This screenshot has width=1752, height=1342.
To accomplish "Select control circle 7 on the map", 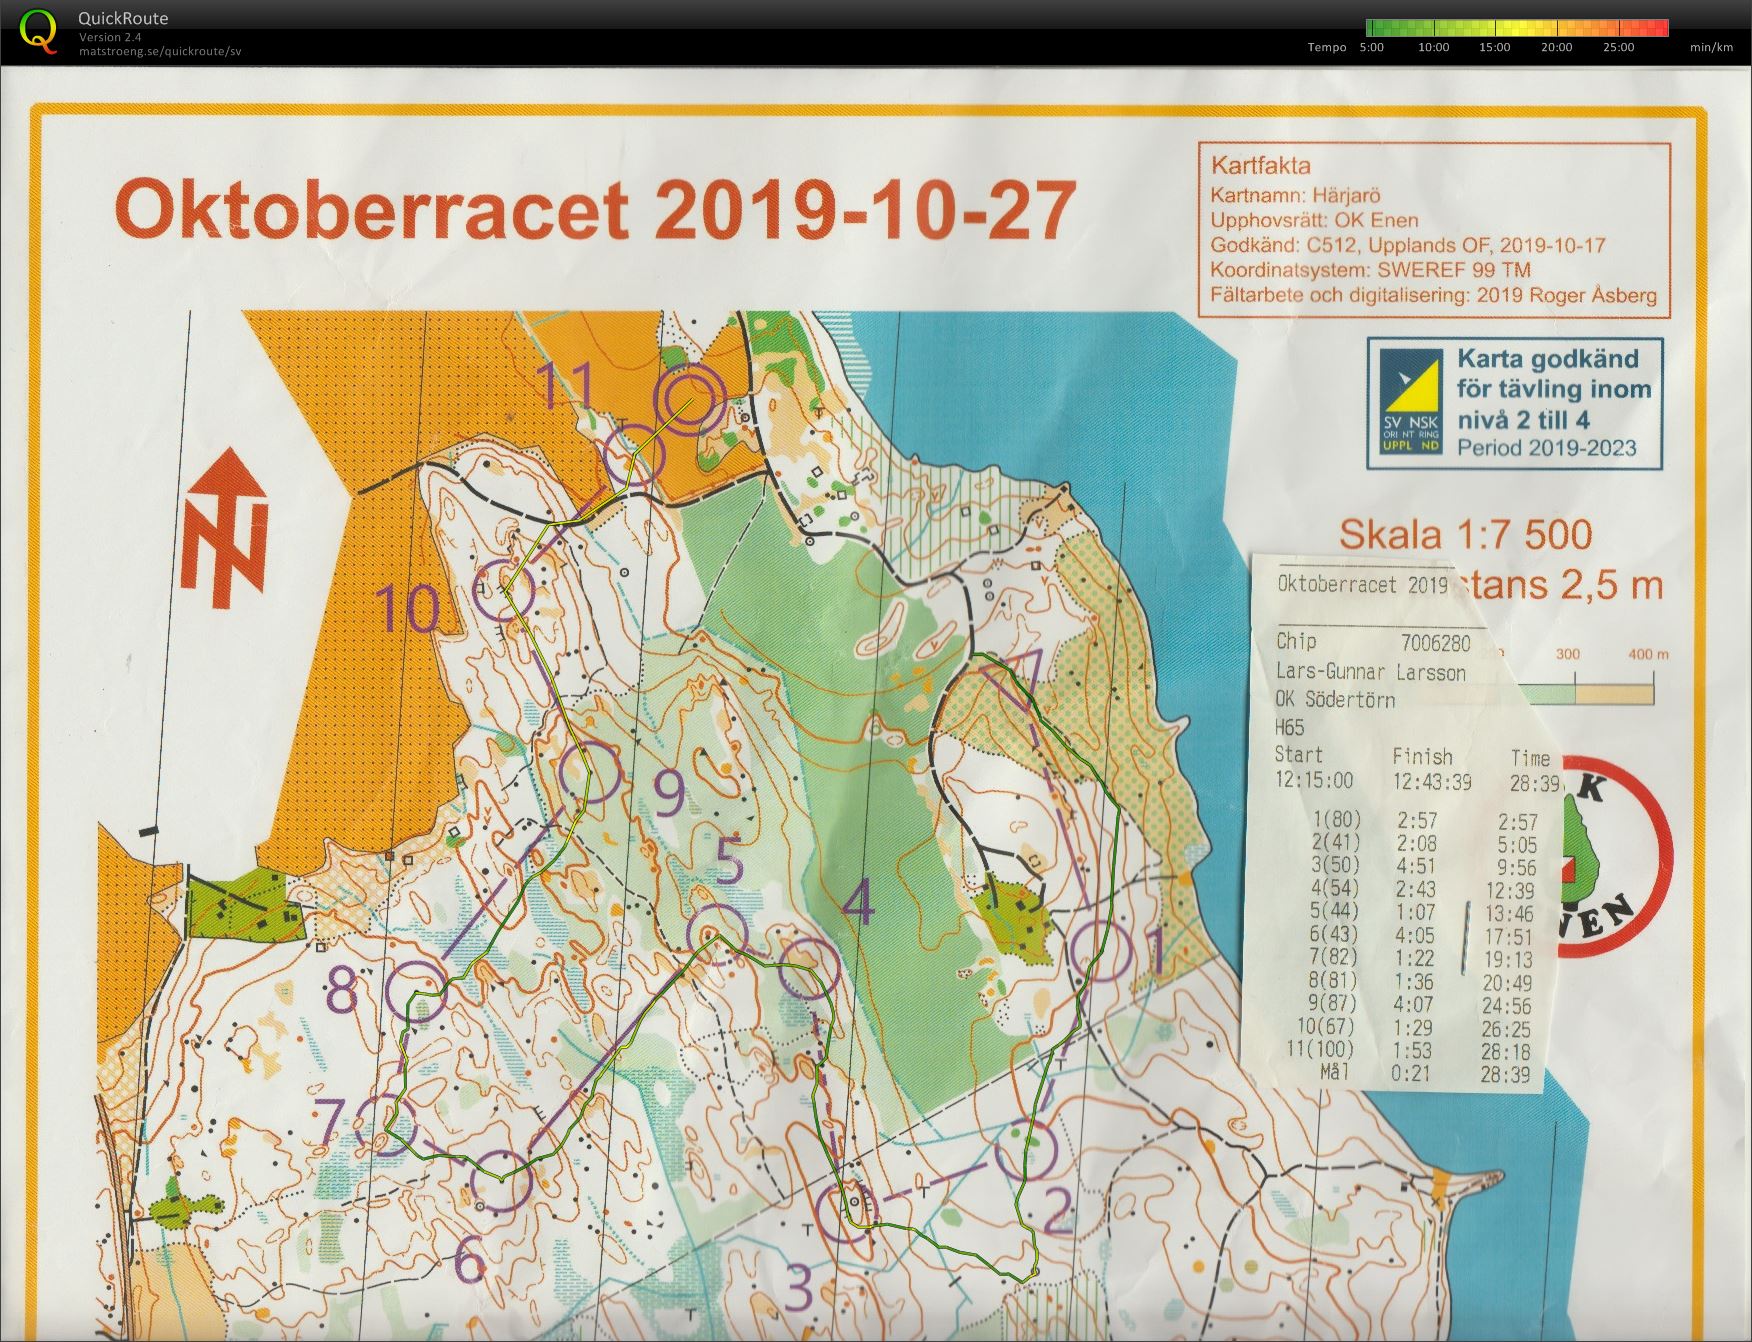I will click(x=386, y=1126).
